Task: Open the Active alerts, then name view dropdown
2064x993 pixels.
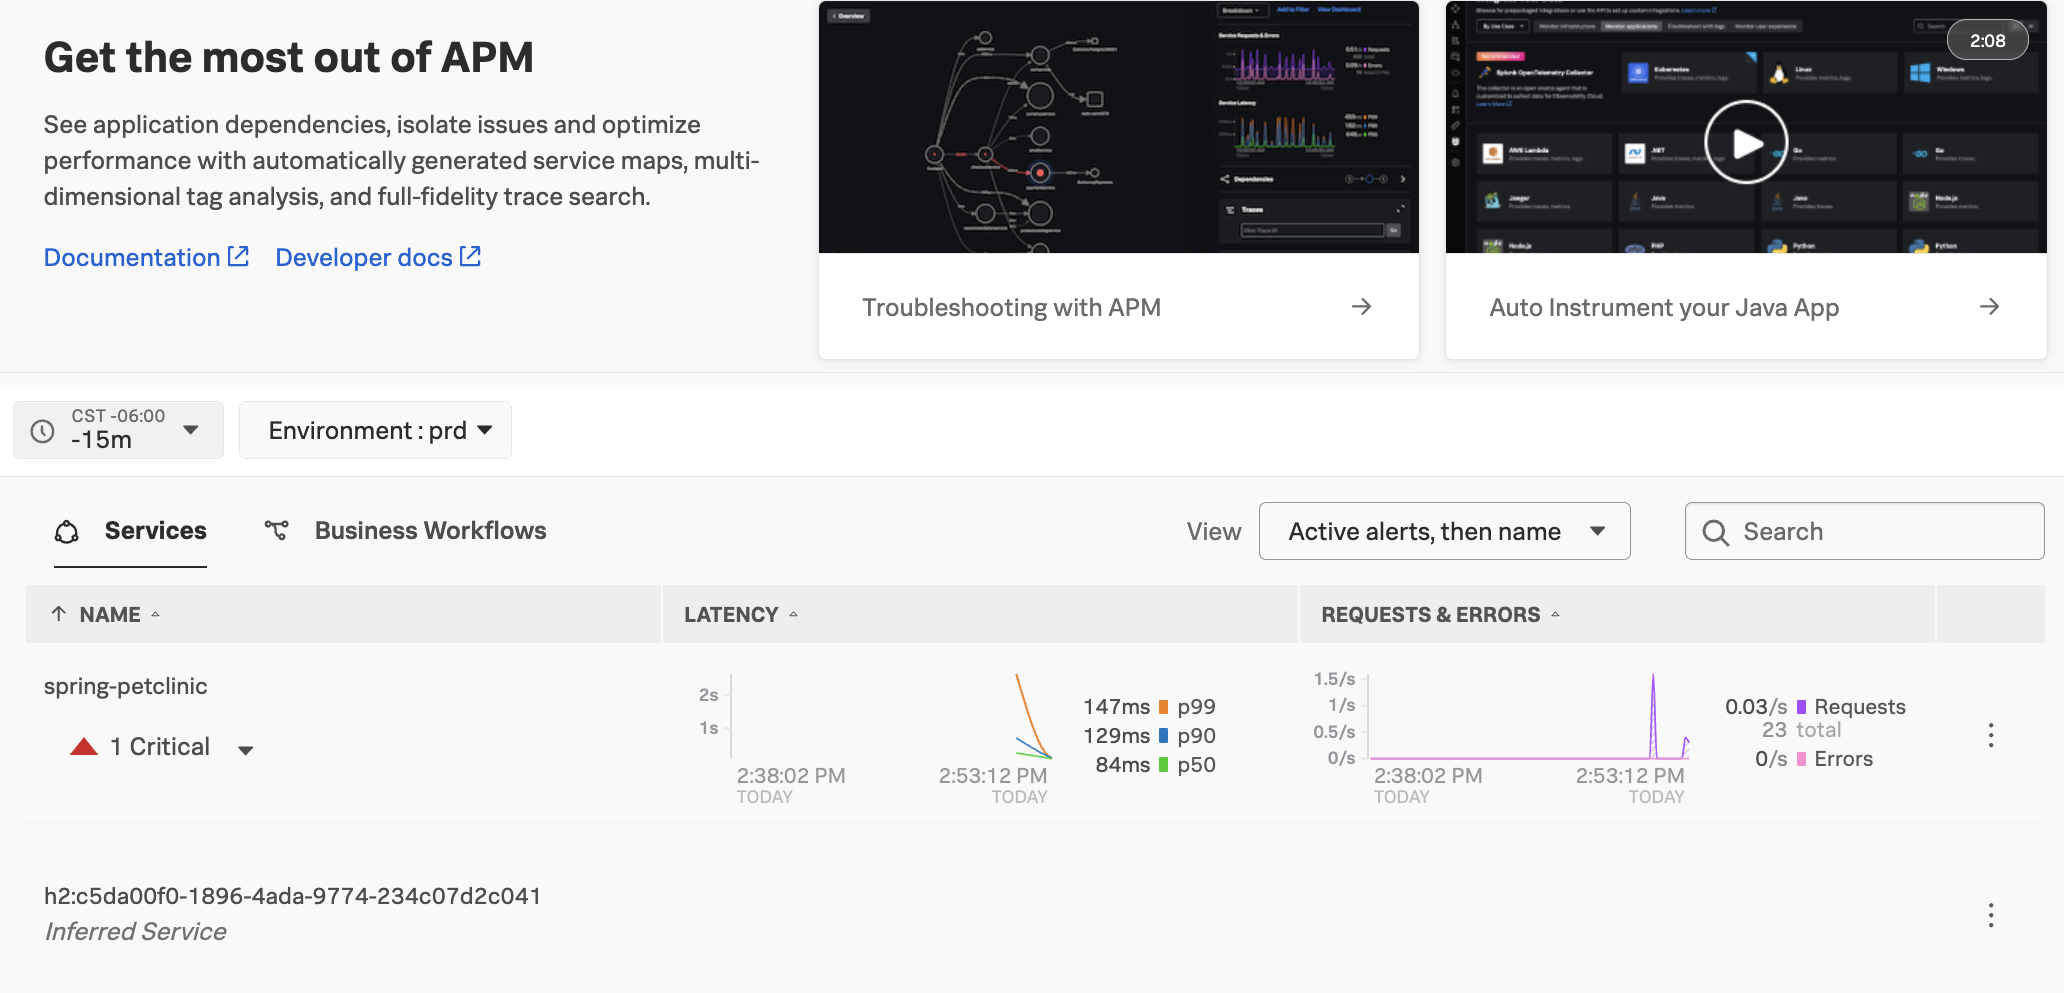Action: click(x=1444, y=531)
